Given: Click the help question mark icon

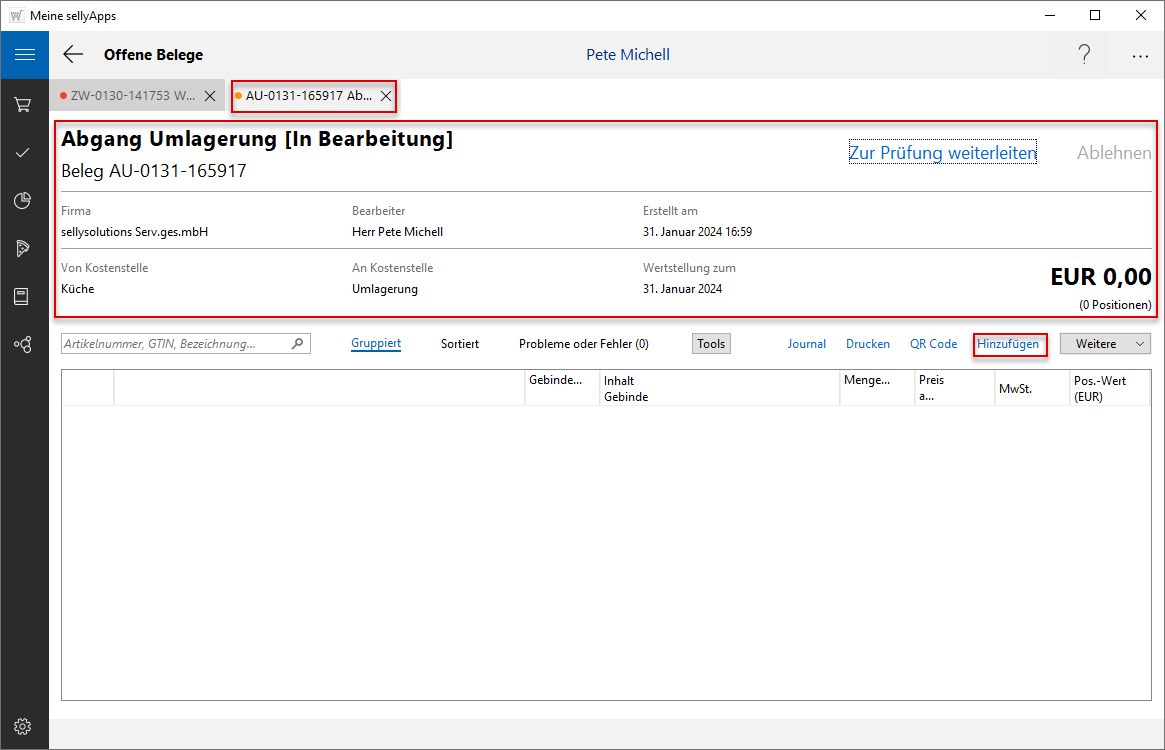Looking at the screenshot, I should coord(1084,55).
